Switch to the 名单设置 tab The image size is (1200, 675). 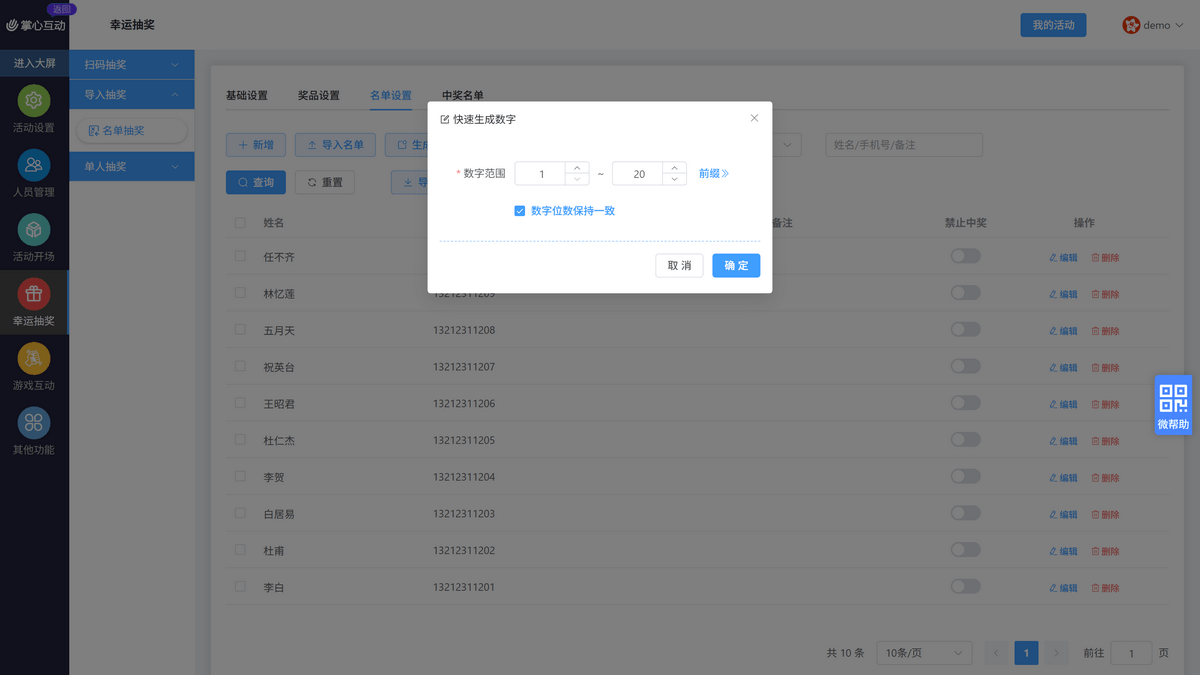tap(391, 96)
